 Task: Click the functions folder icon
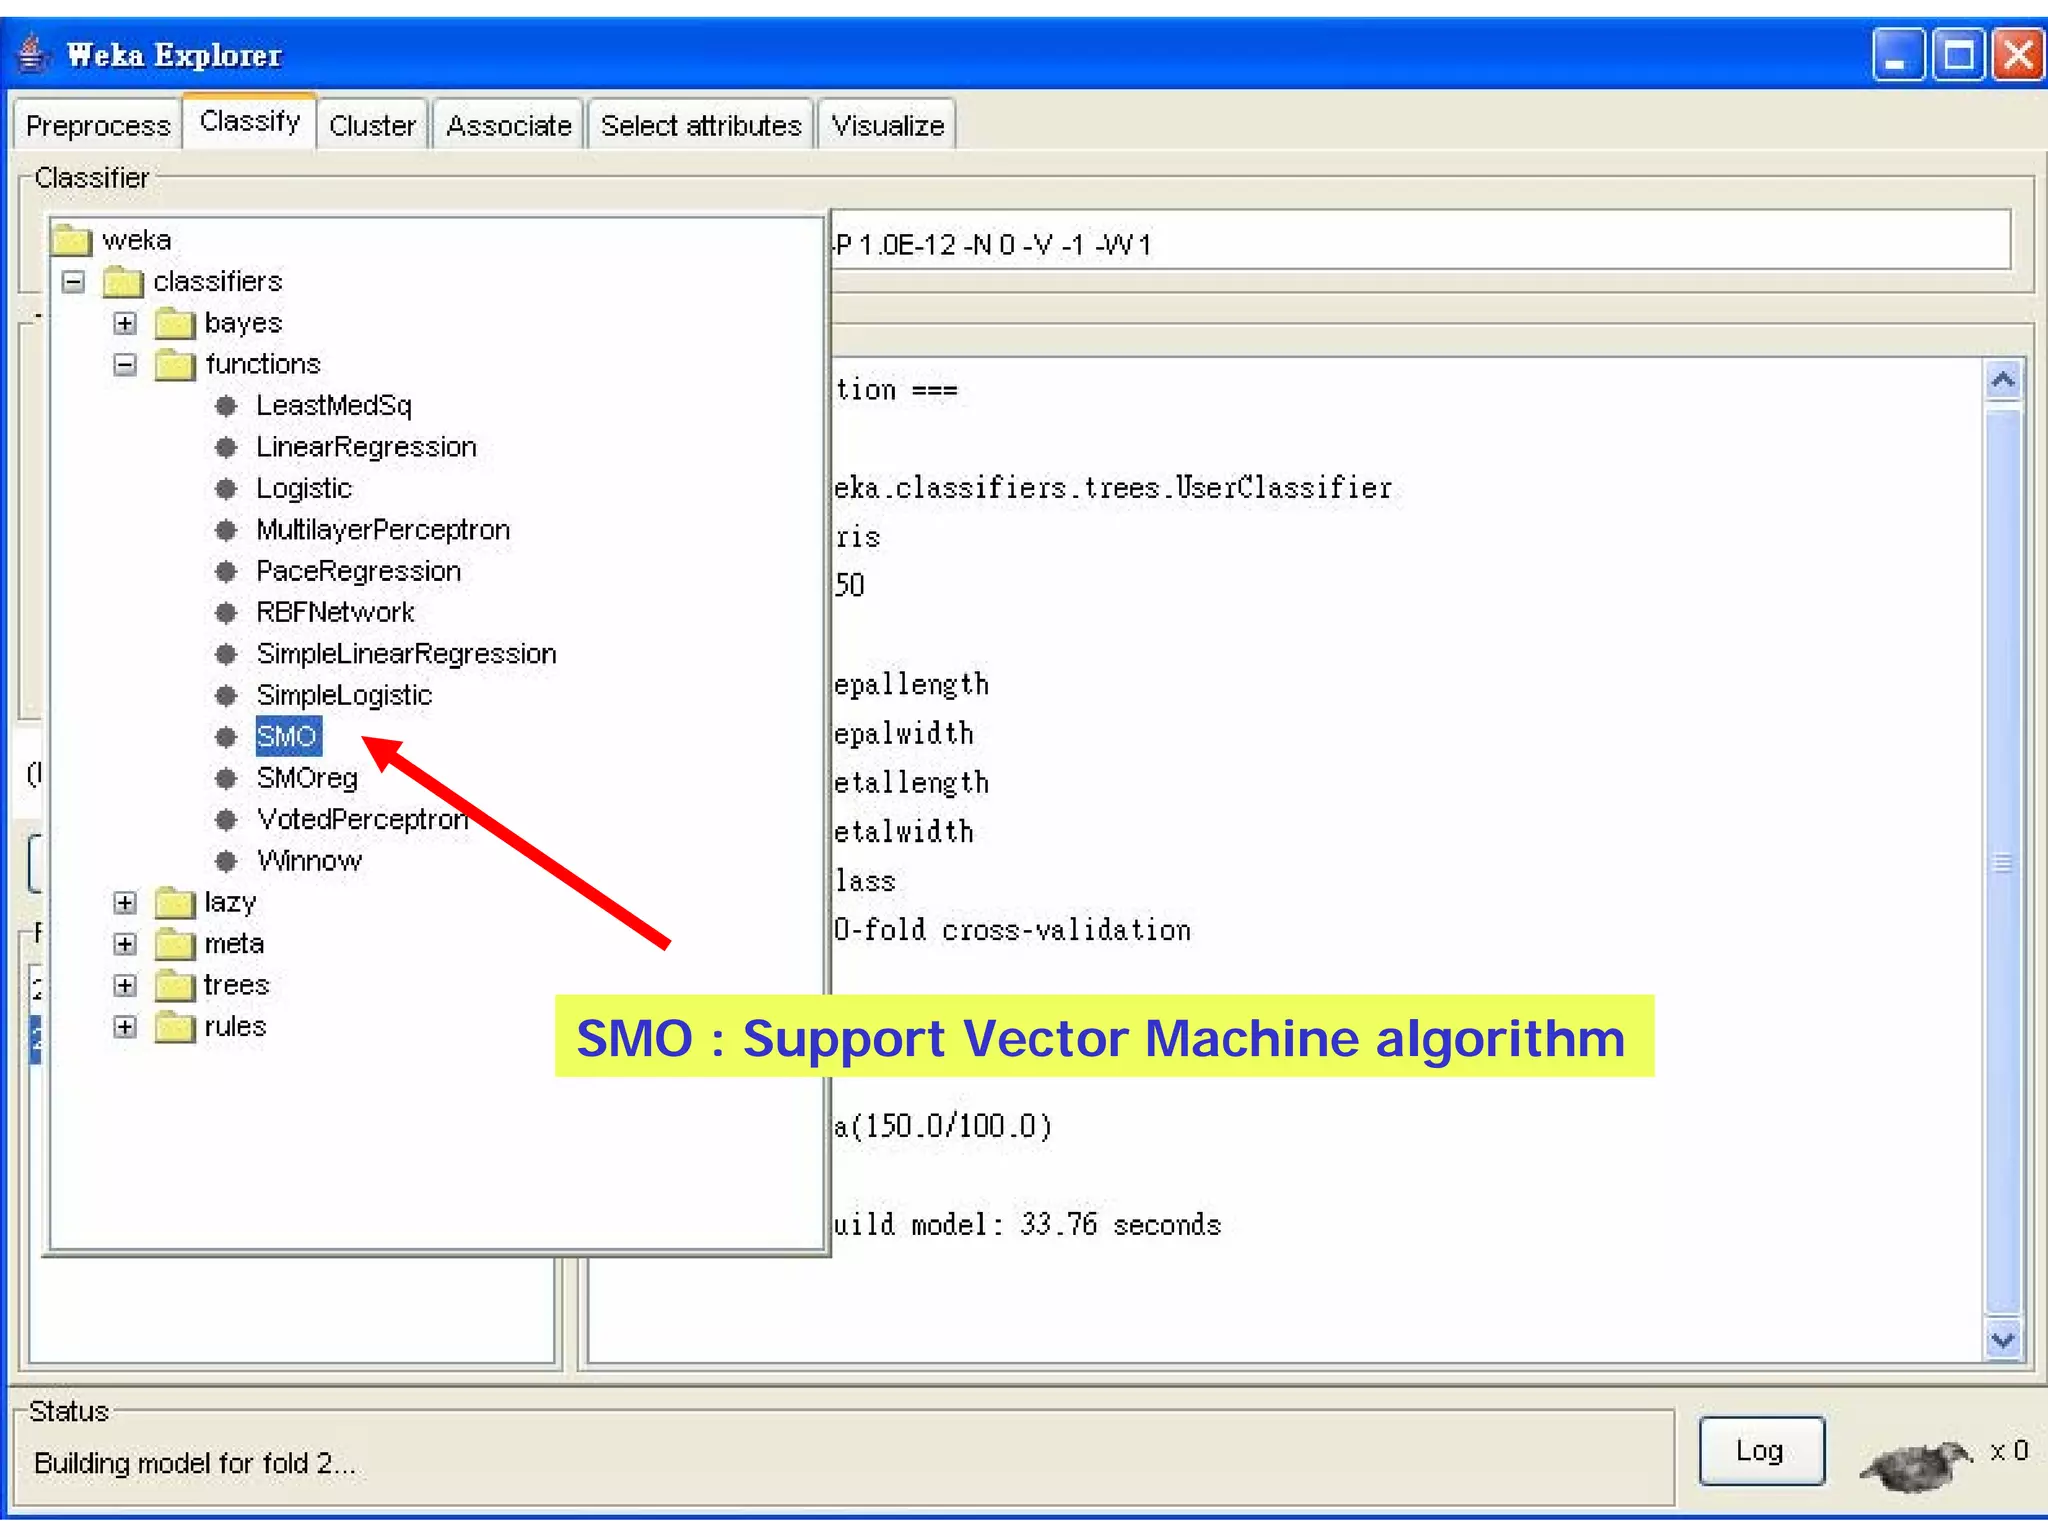tap(175, 365)
